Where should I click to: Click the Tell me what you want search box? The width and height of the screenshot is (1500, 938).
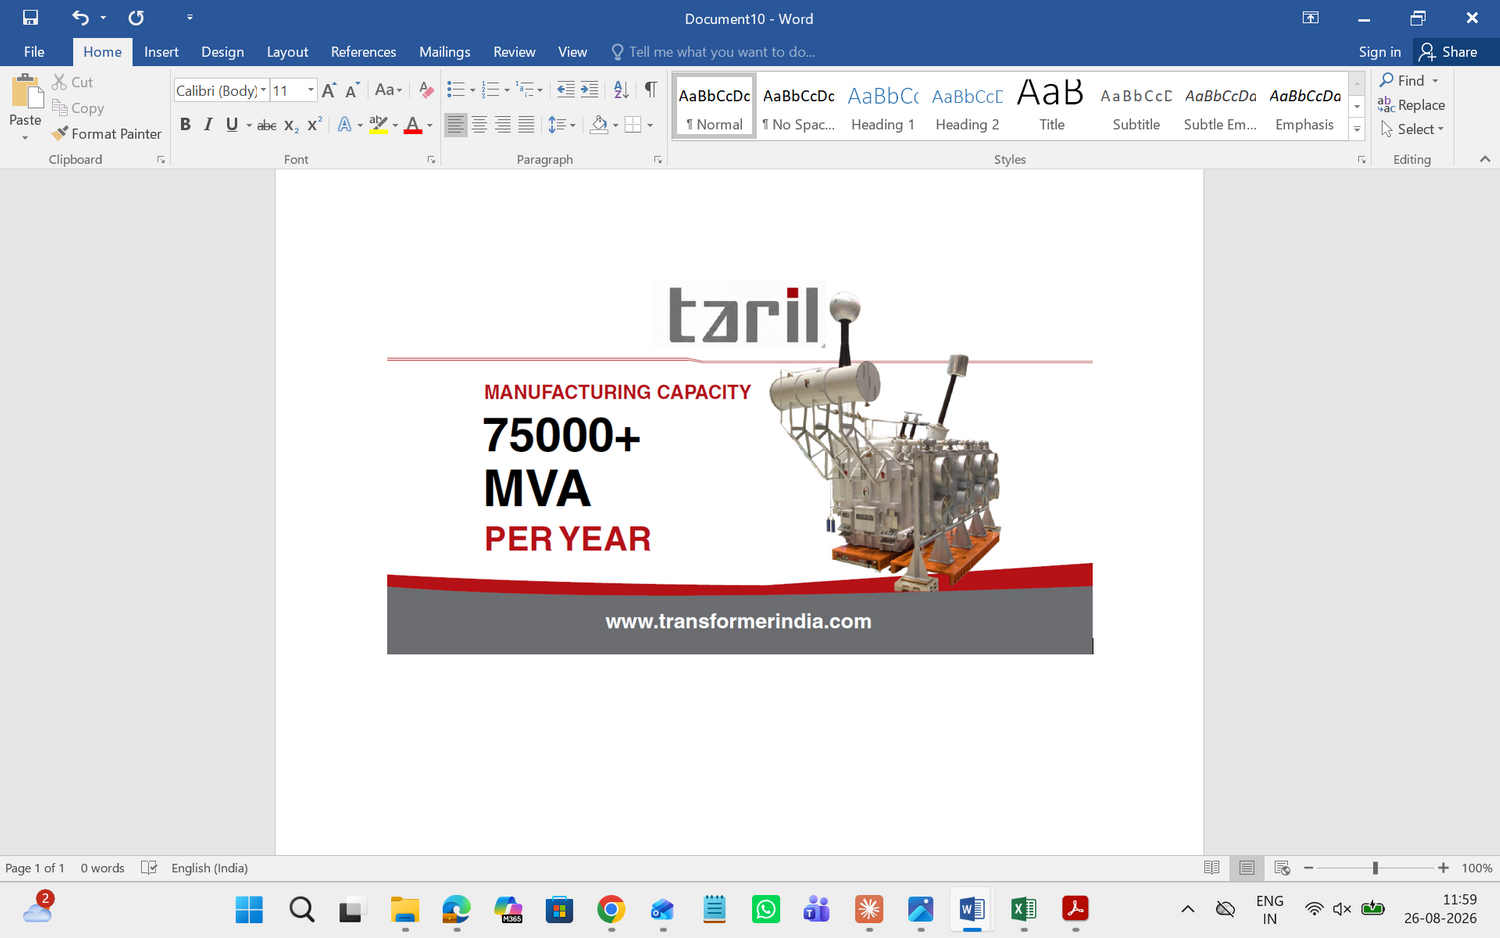714,52
